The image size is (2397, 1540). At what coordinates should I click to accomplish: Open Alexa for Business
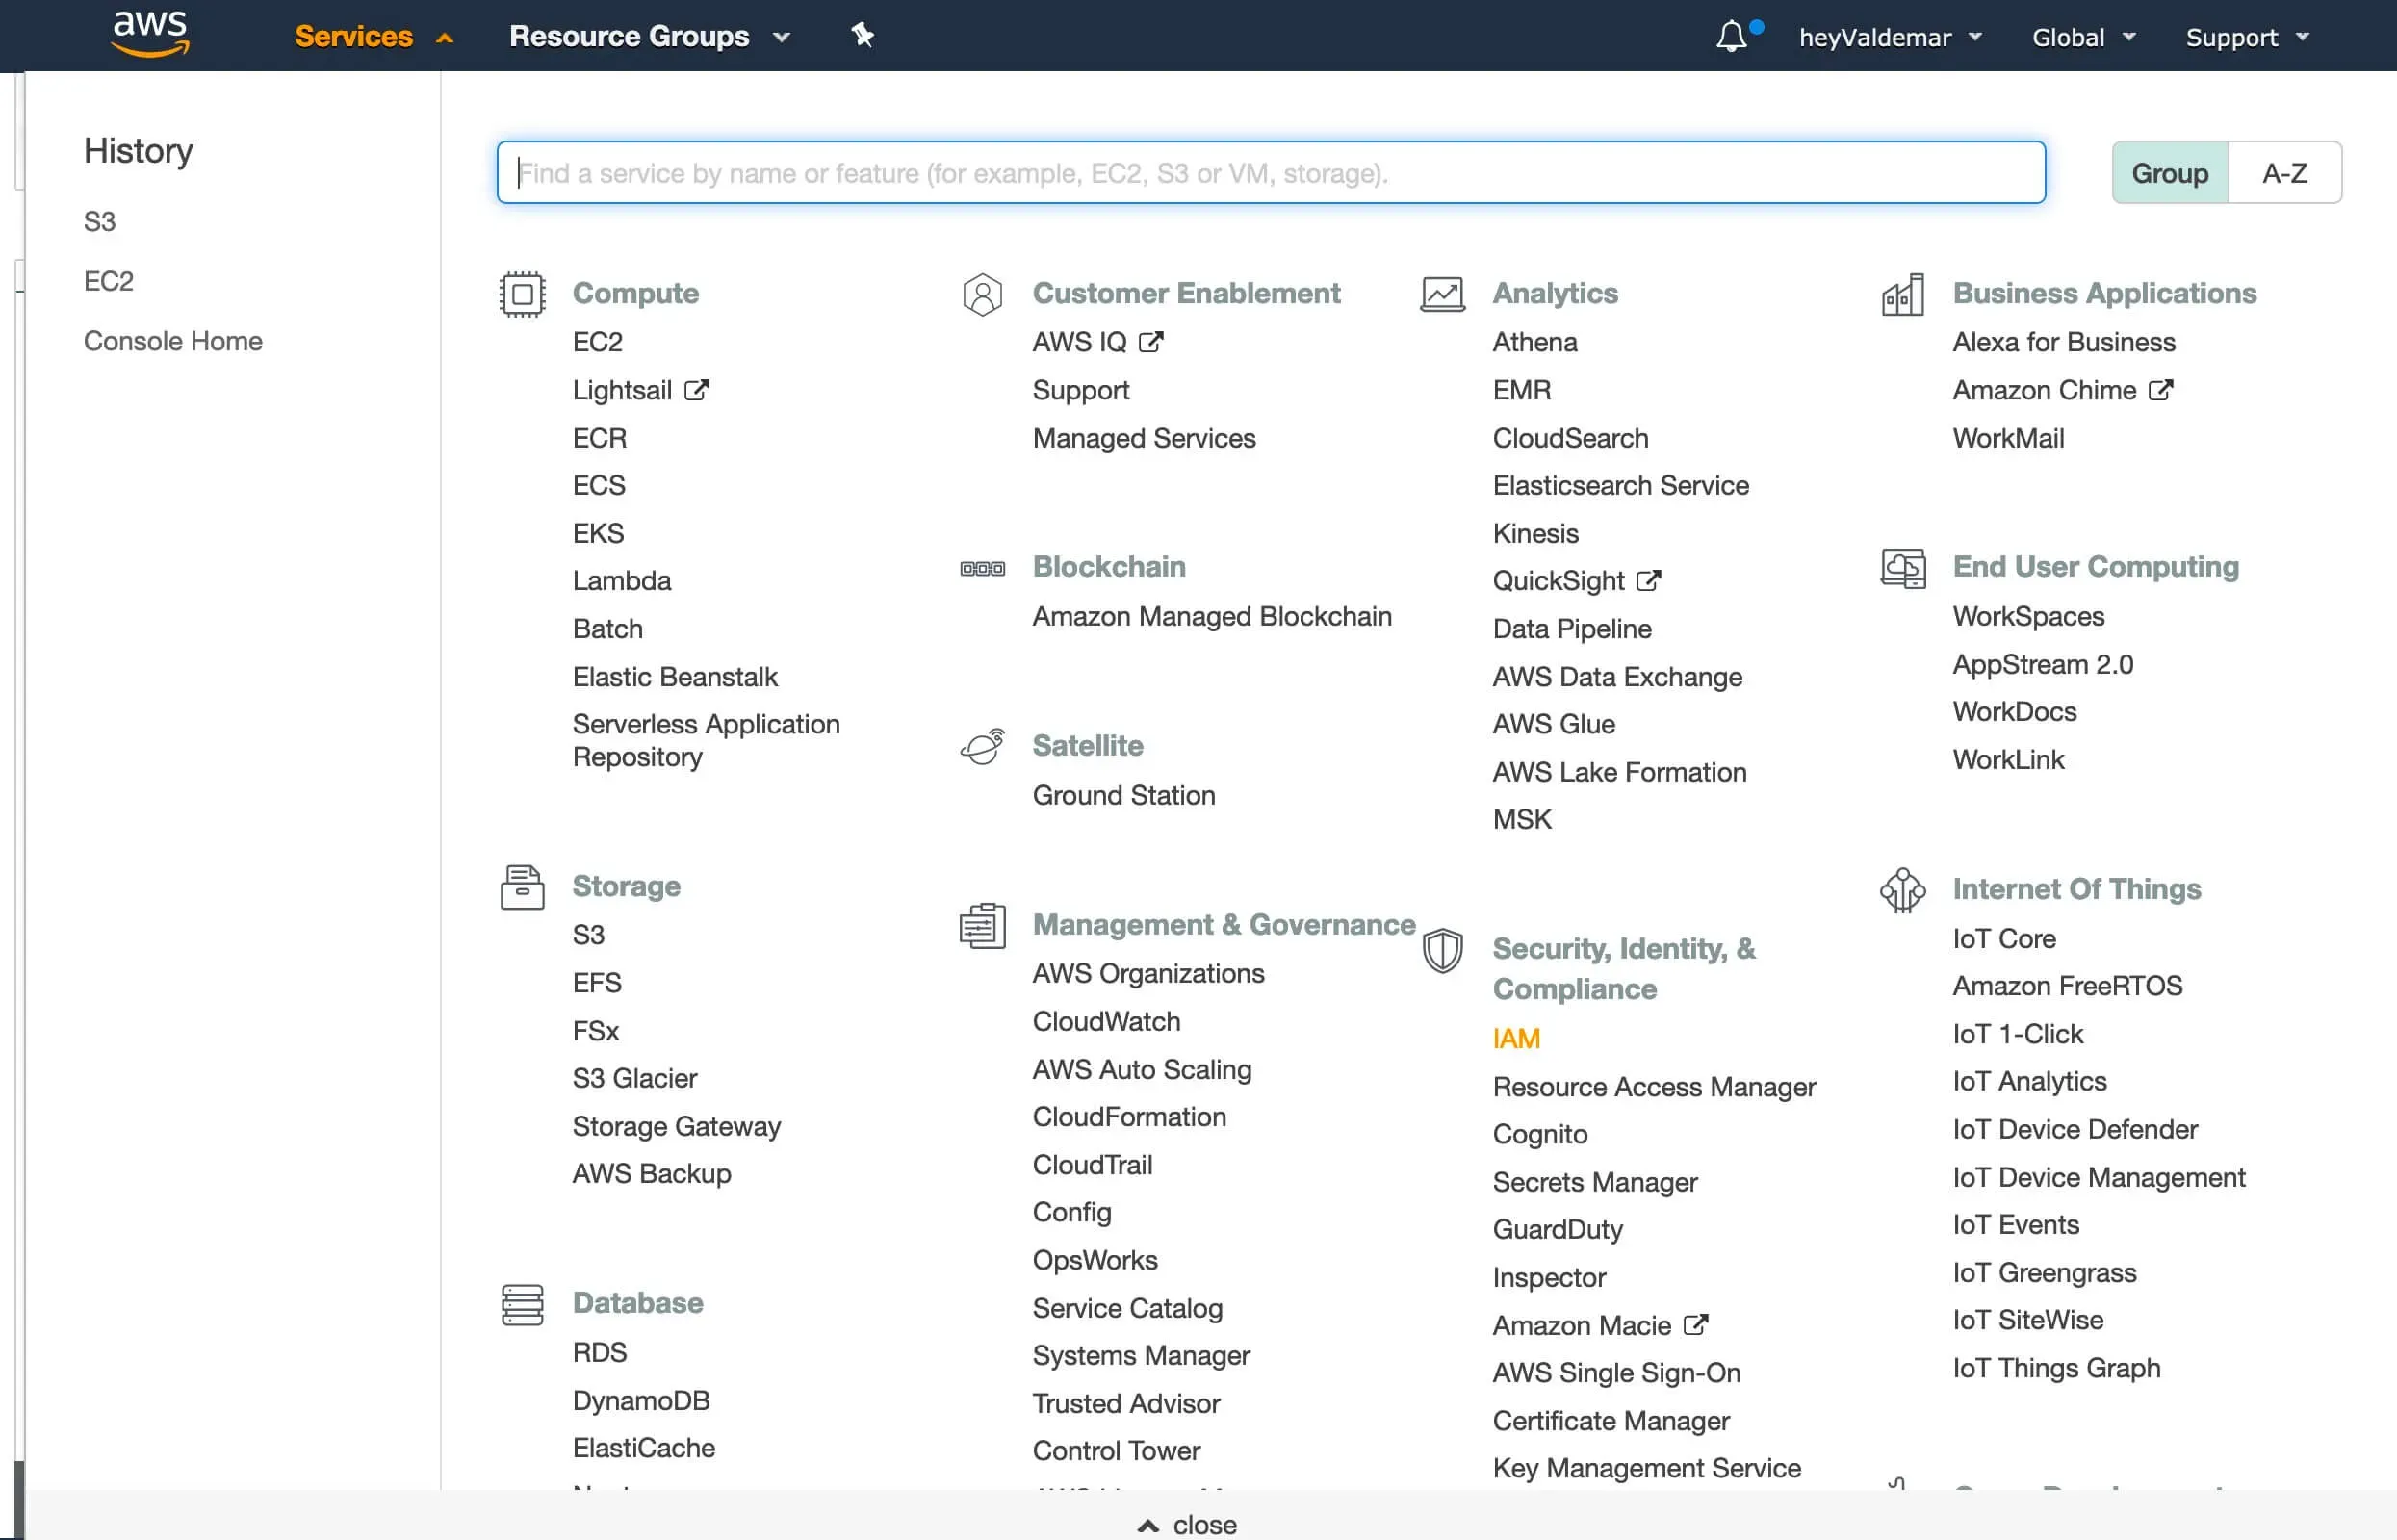coord(2064,342)
